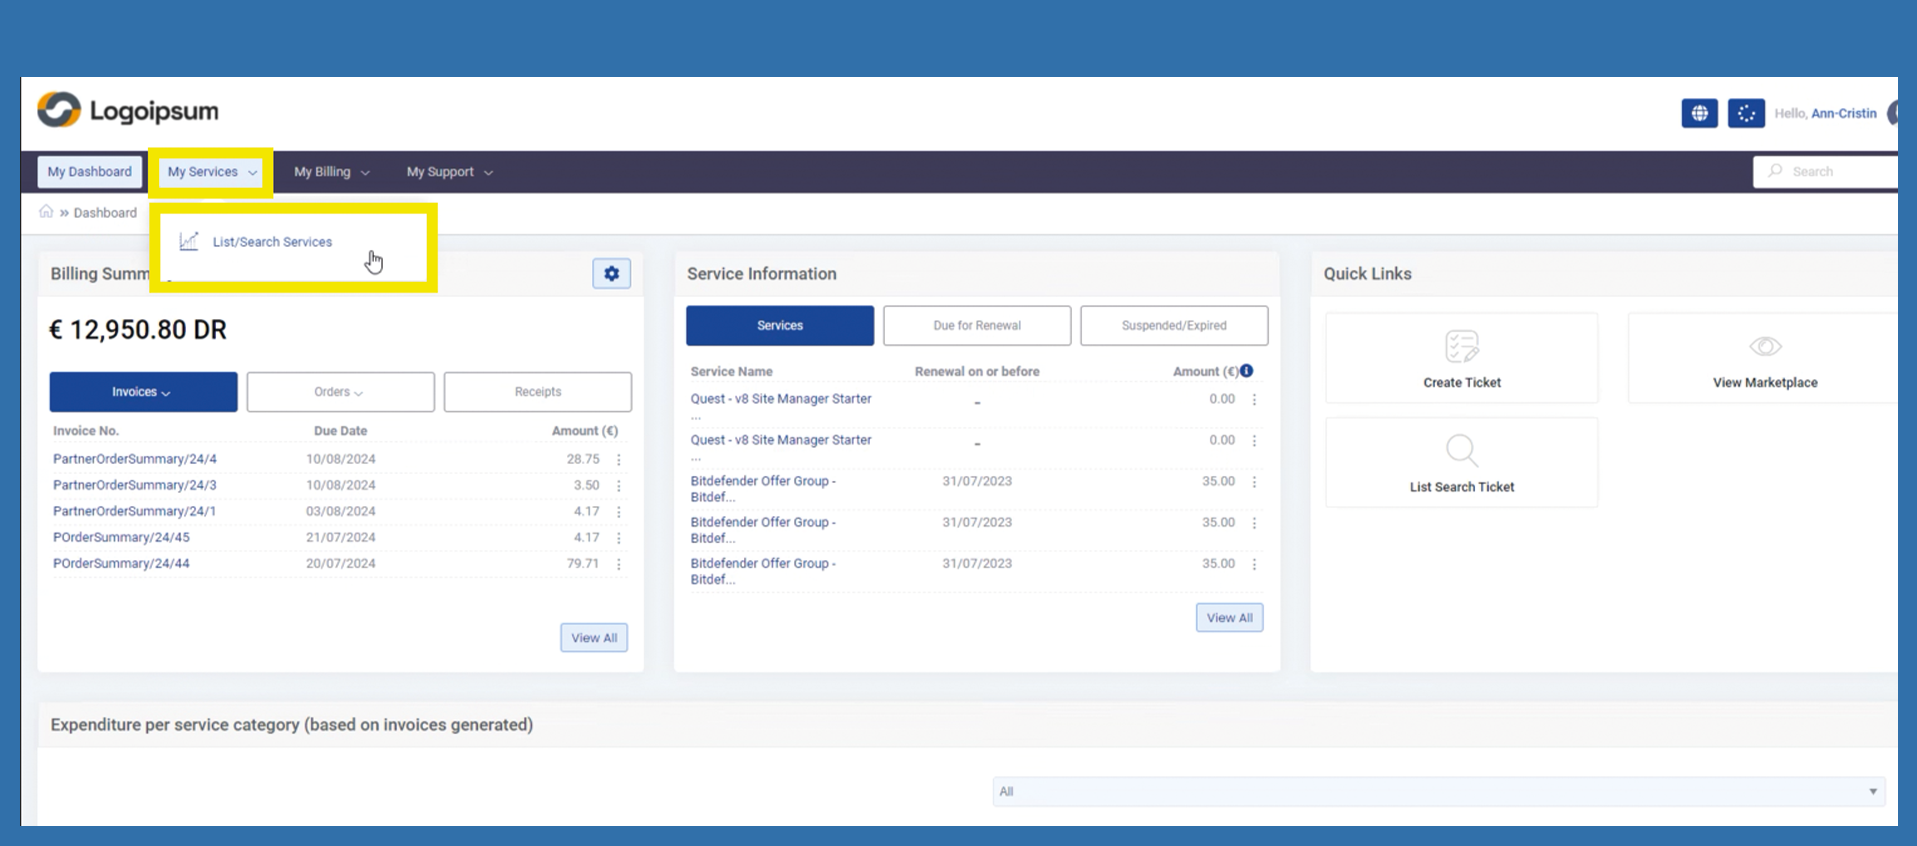
Task: Switch to Suspended/Expired tab
Action: (1173, 326)
